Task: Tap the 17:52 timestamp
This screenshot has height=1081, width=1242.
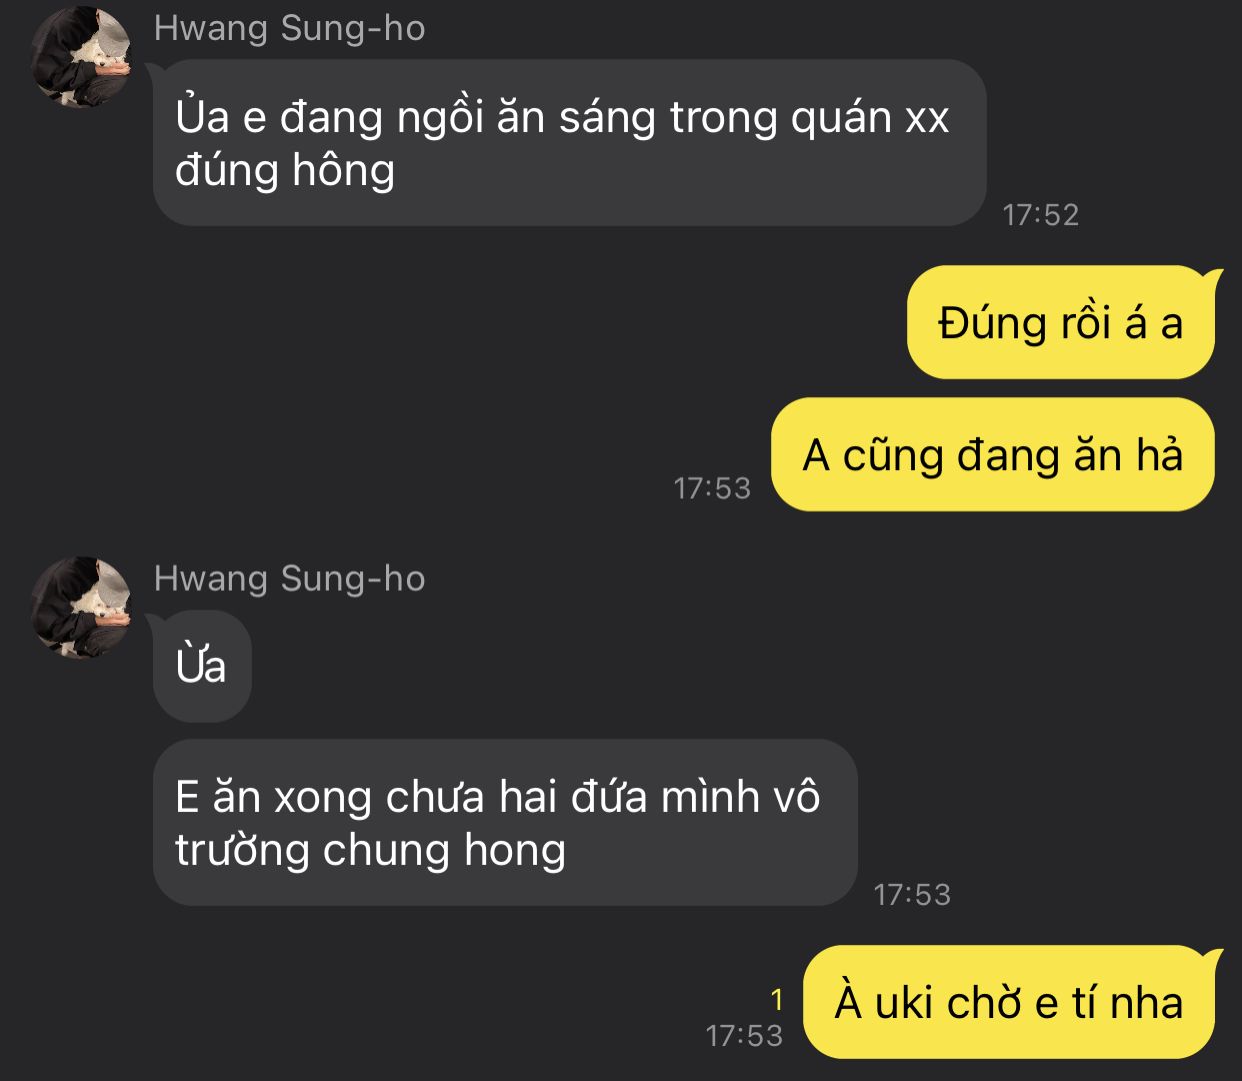Action: [x=1041, y=215]
